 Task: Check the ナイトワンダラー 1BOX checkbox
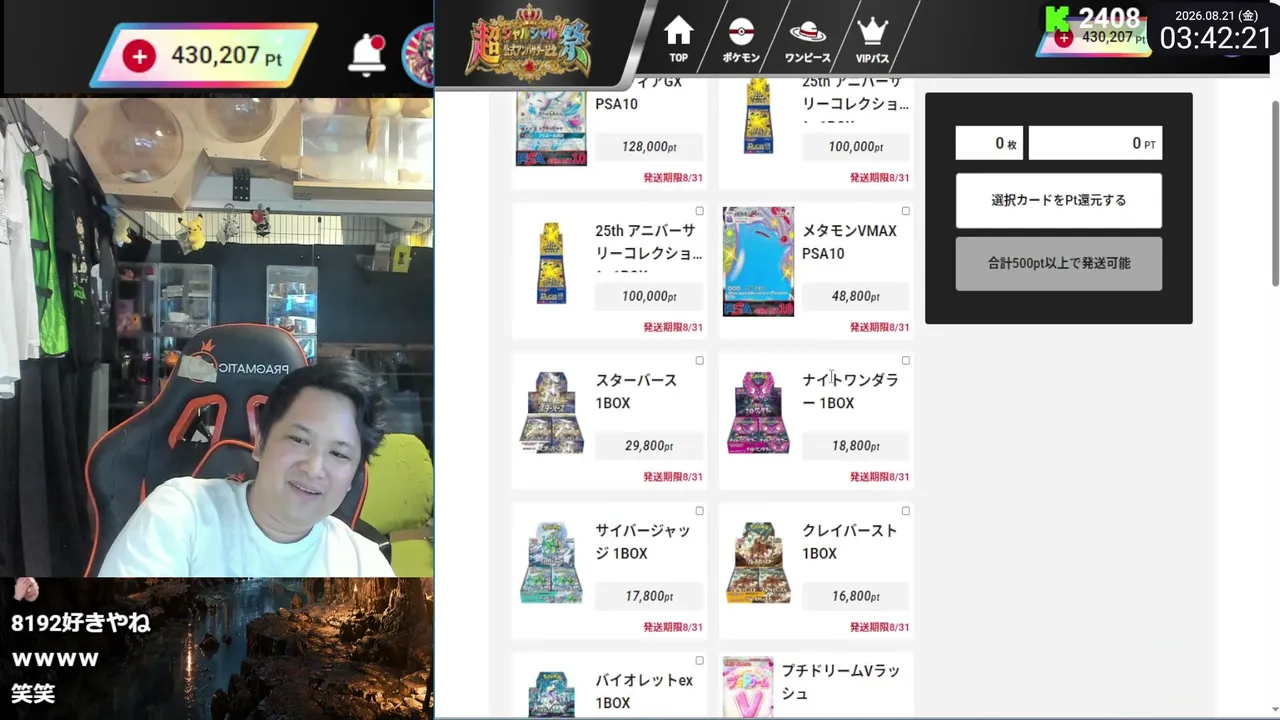906,361
